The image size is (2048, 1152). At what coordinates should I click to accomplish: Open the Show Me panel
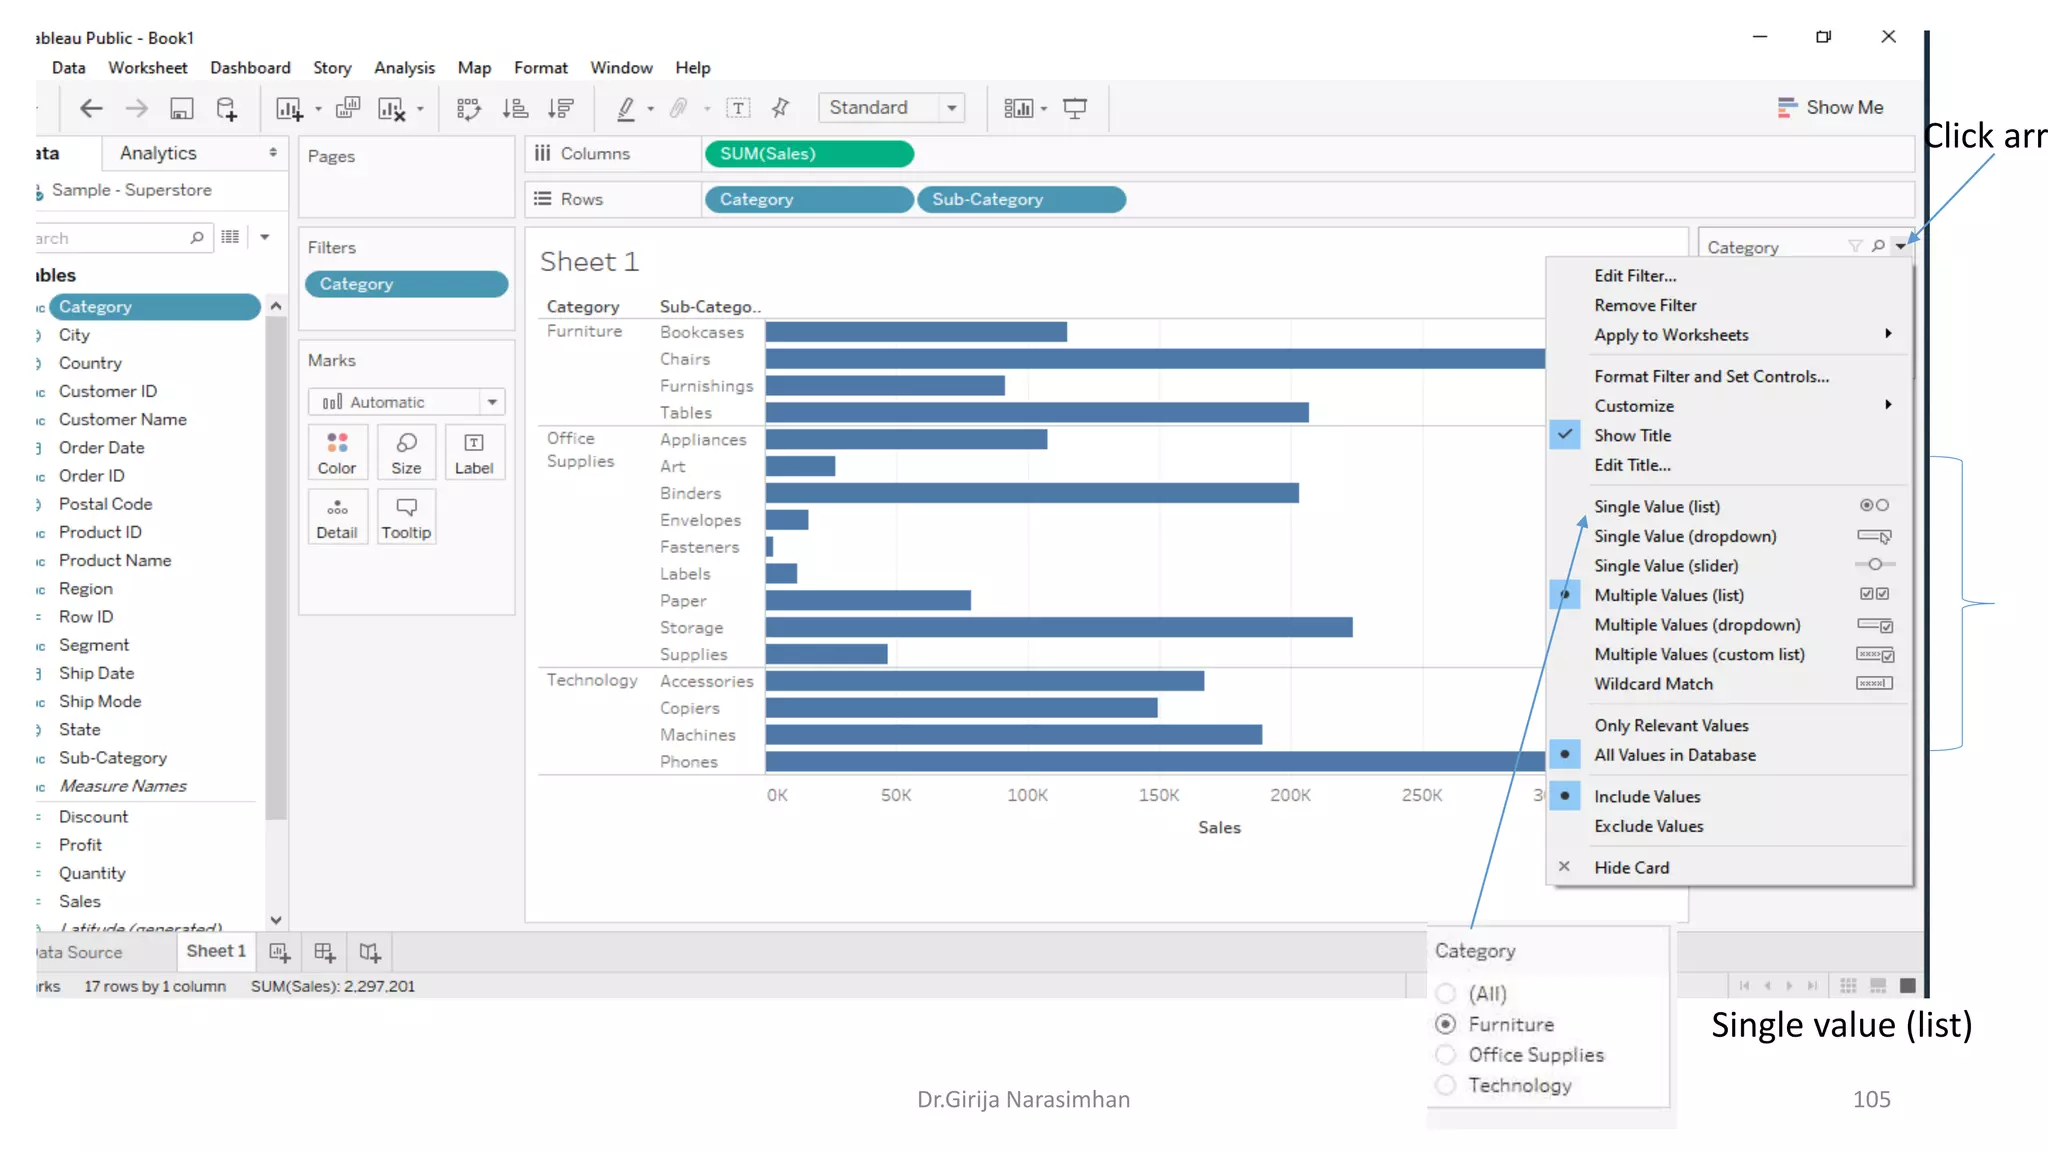[x=1830, y=107]
